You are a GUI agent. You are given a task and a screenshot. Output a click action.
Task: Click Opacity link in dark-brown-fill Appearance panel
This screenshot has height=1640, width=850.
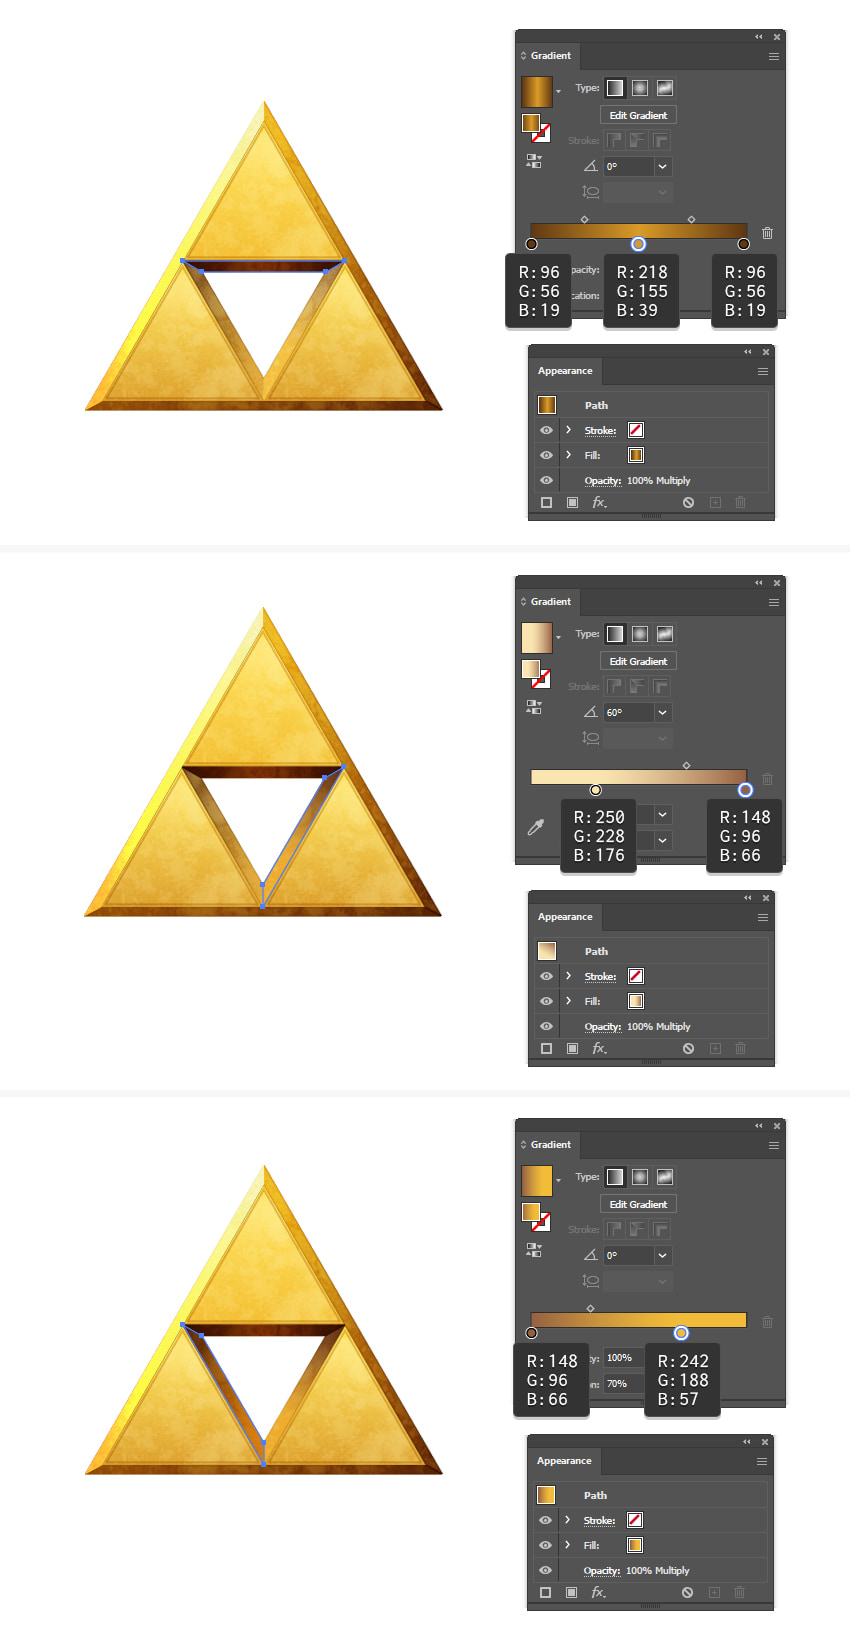tap(603, 481)
